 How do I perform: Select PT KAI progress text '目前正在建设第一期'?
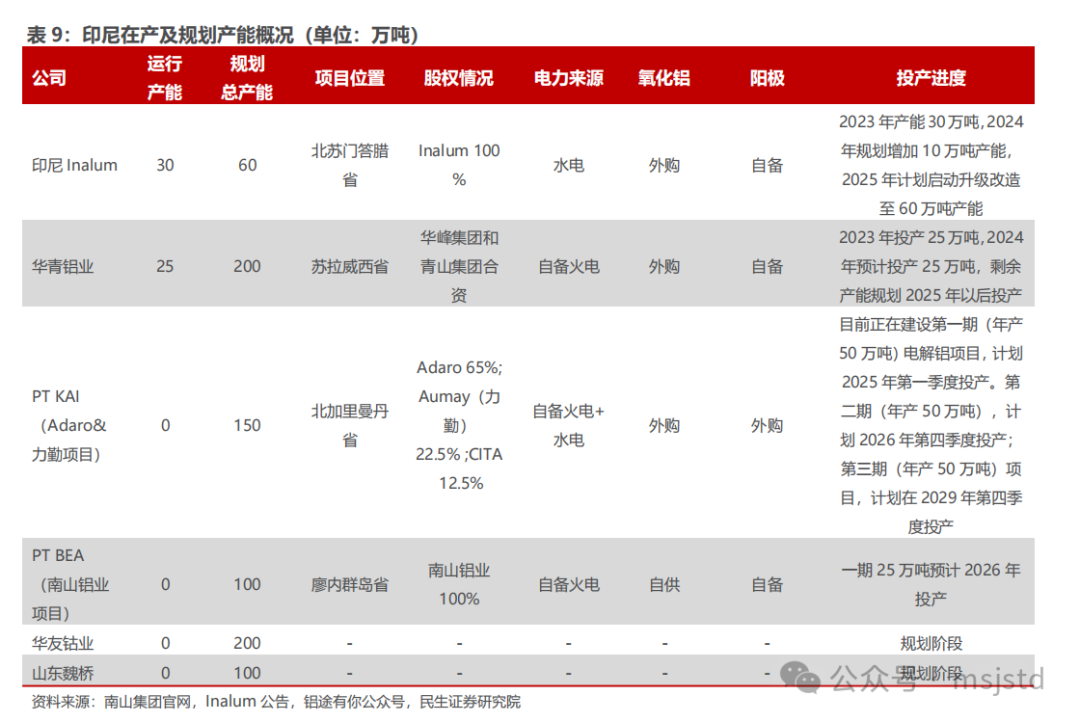(x=908, y=324)
